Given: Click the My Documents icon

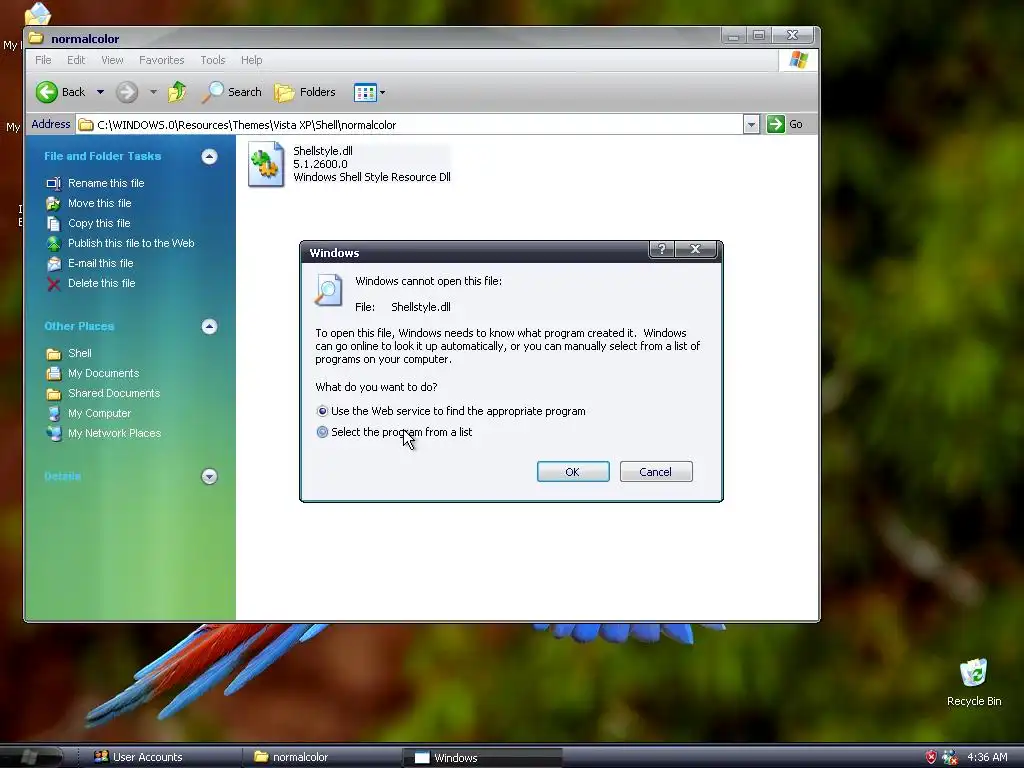Looking at the screenshot, I should pos(54,374).
